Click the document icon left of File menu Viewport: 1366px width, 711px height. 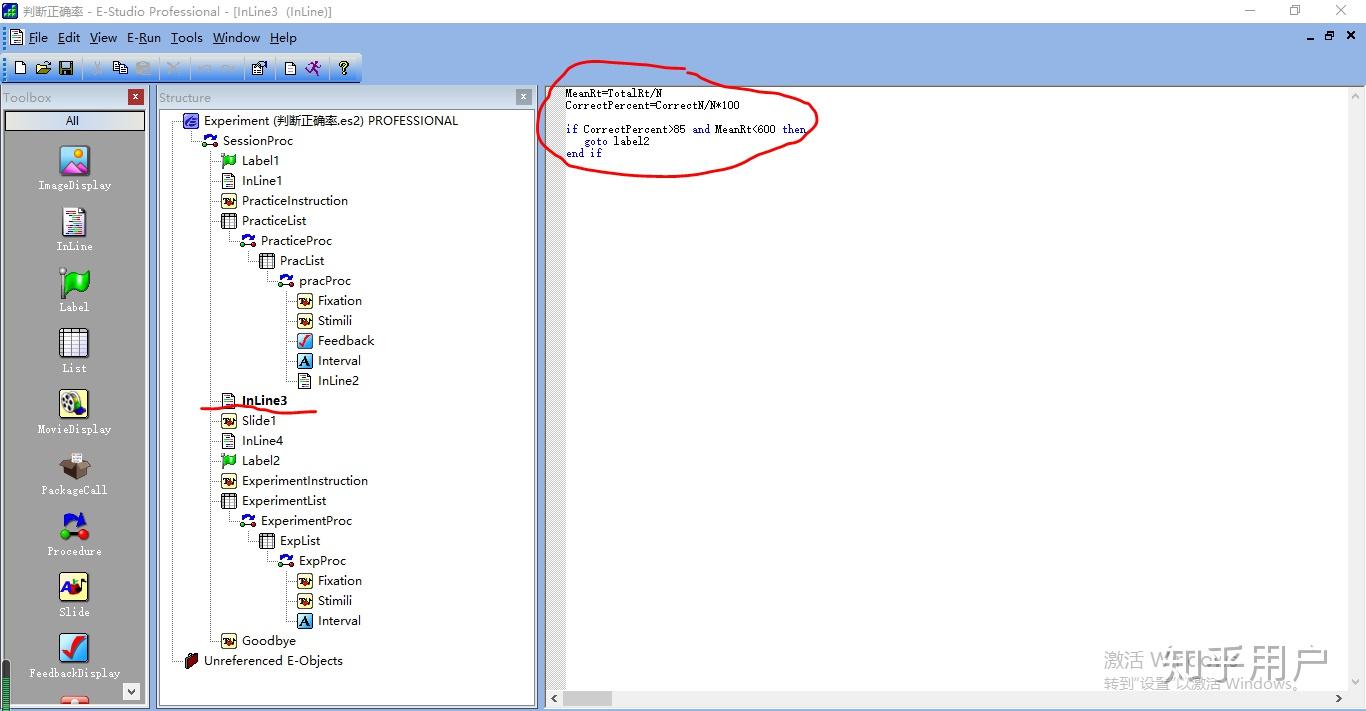15,37
